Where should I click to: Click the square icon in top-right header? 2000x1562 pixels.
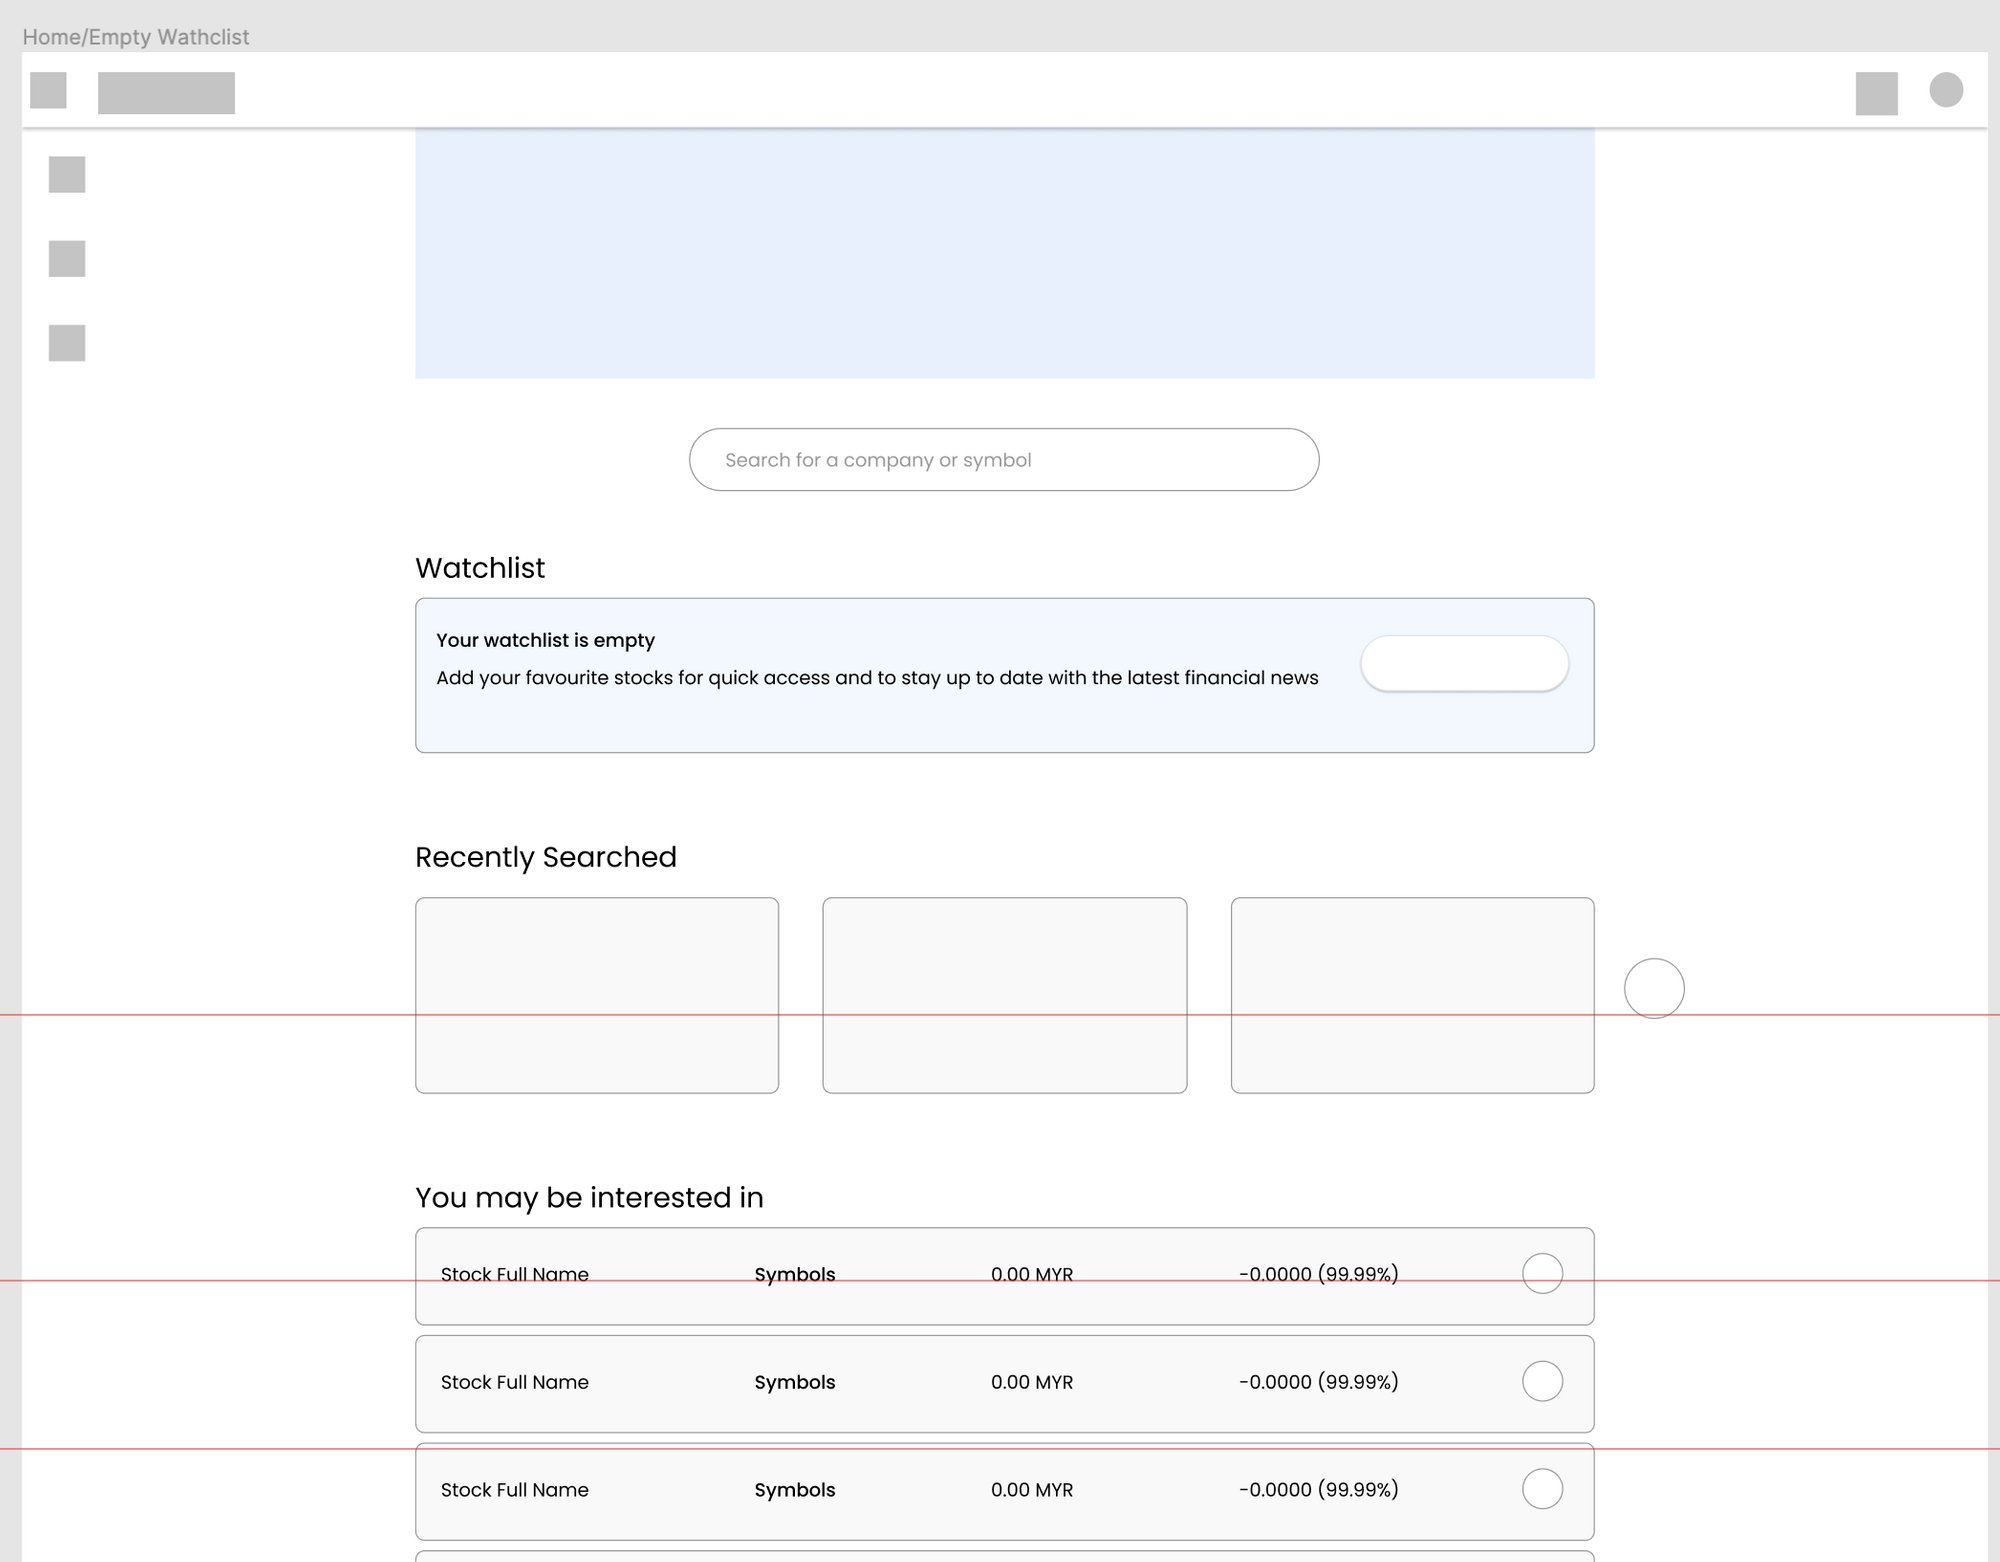[1876, 93]
